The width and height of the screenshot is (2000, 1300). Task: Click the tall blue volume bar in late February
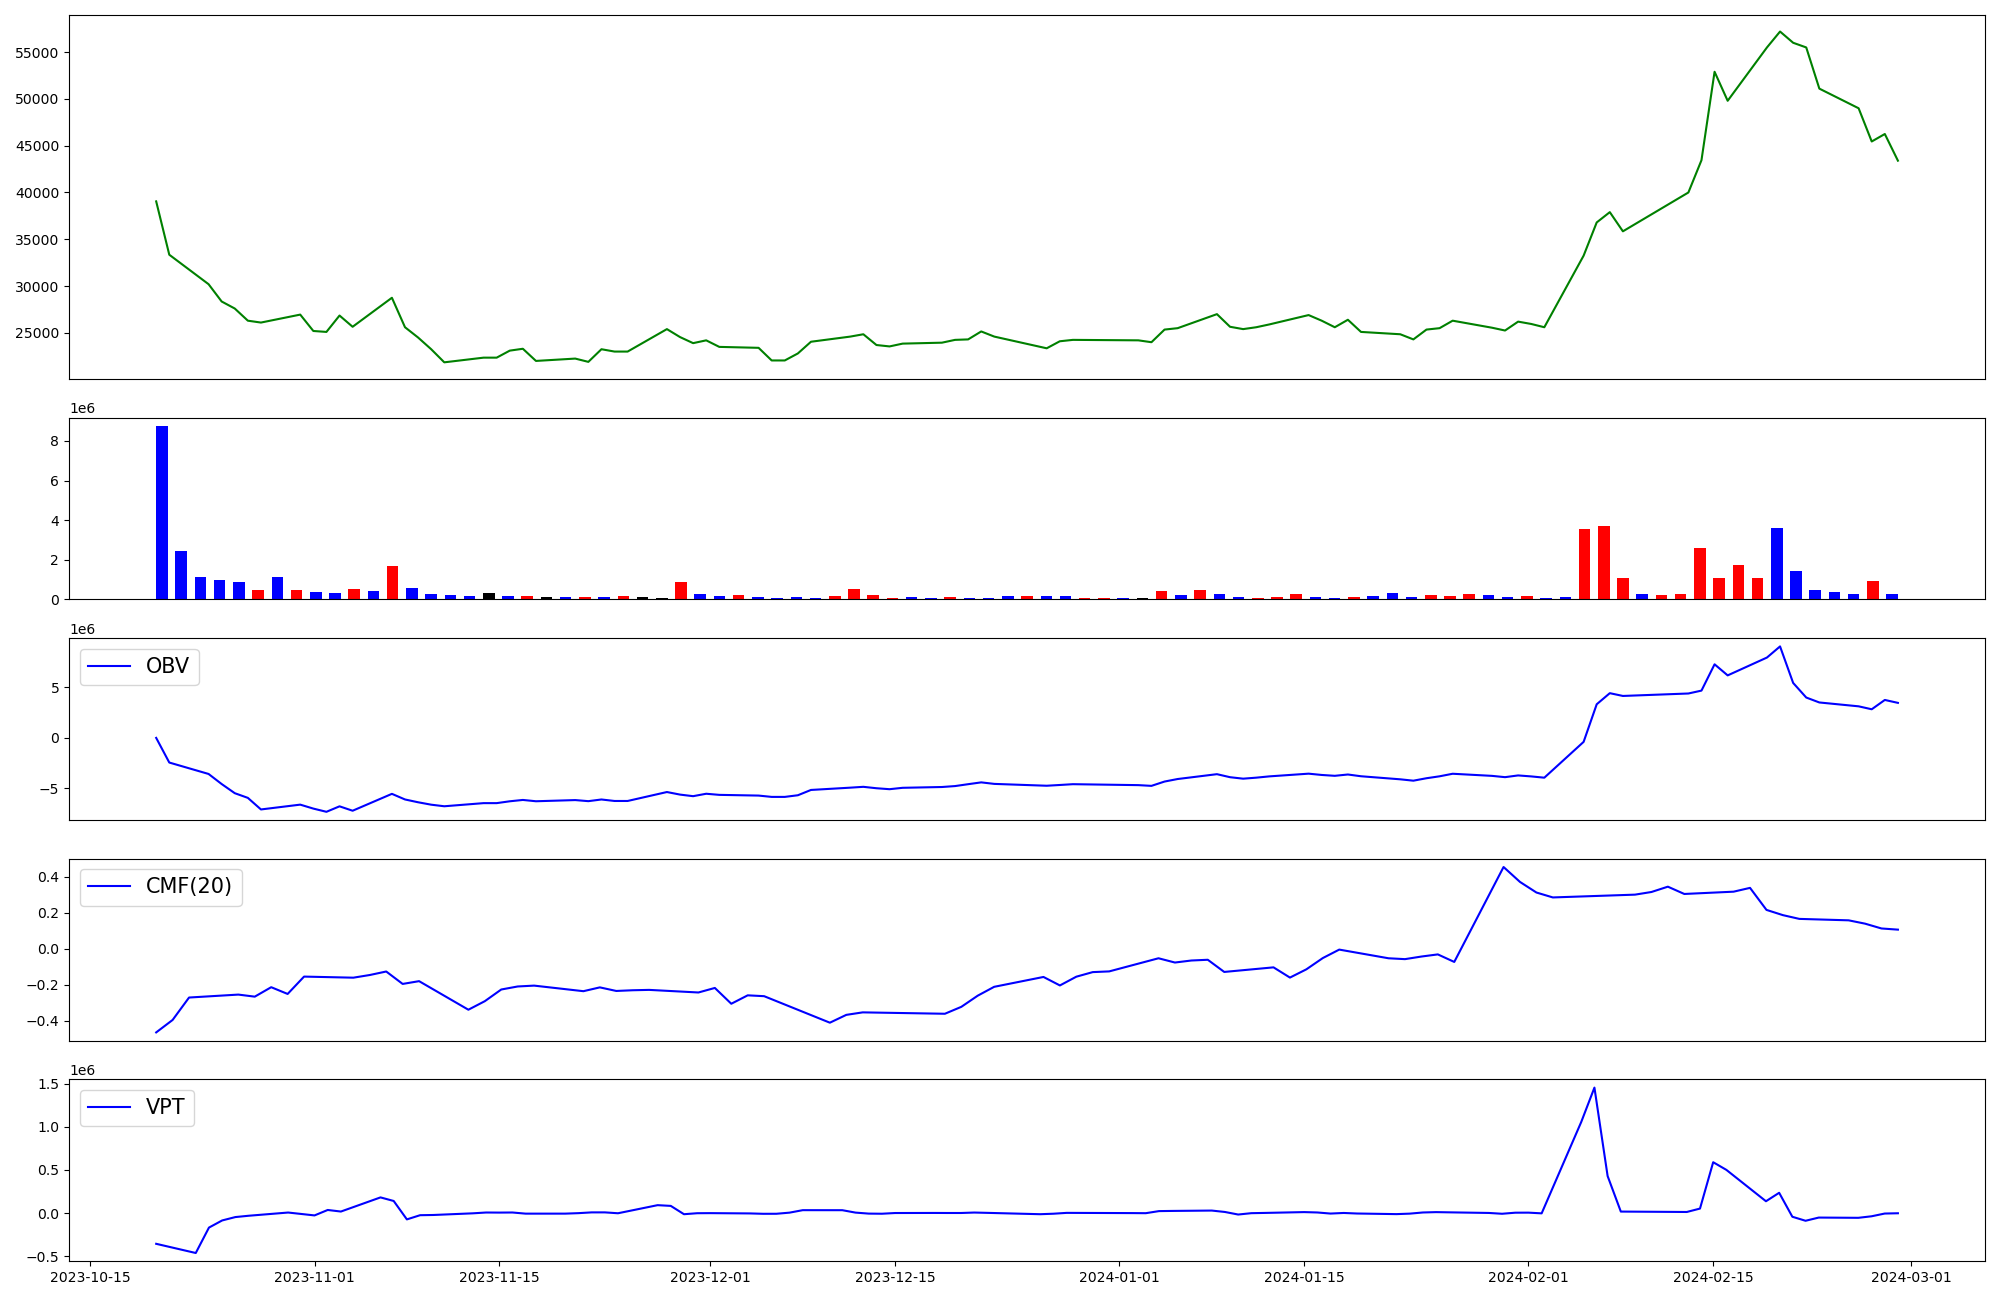[1777, 564]
